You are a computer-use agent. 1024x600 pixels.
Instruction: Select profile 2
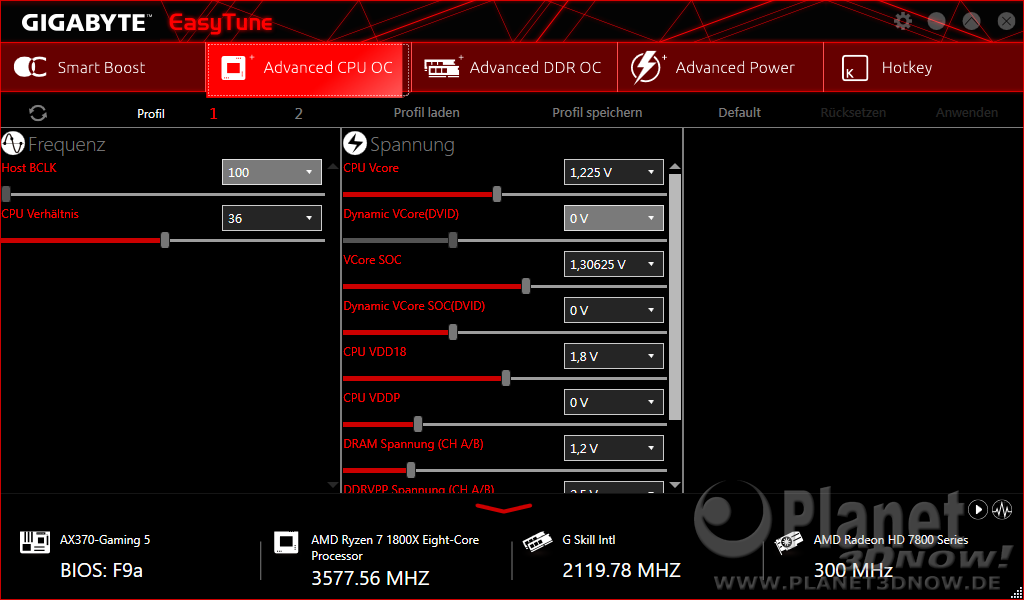click(x=298, y=114)
